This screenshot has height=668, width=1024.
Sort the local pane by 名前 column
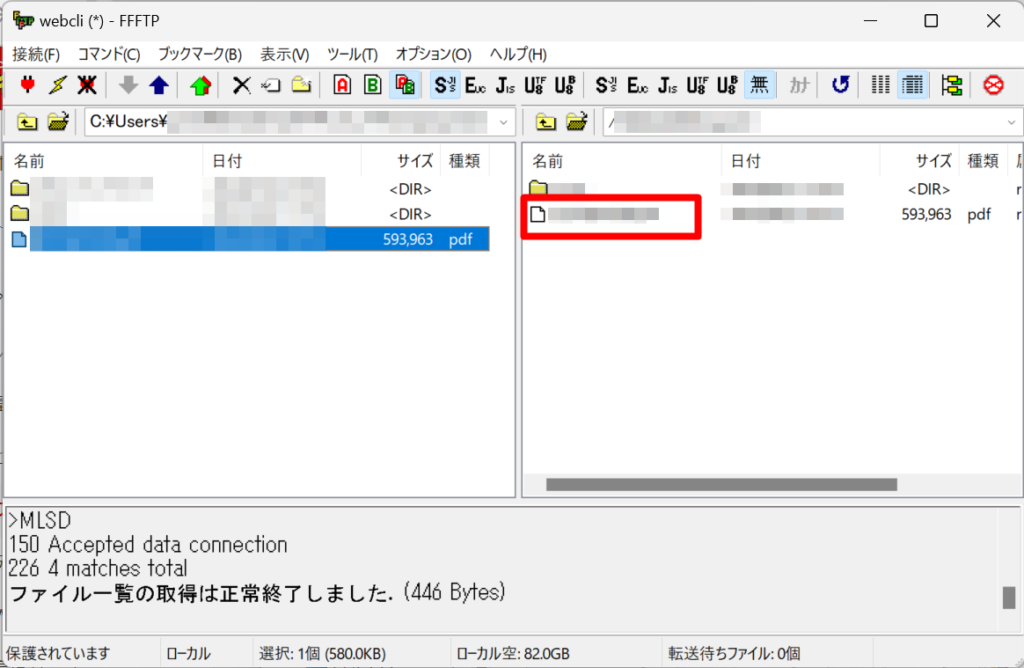[104, 161]
